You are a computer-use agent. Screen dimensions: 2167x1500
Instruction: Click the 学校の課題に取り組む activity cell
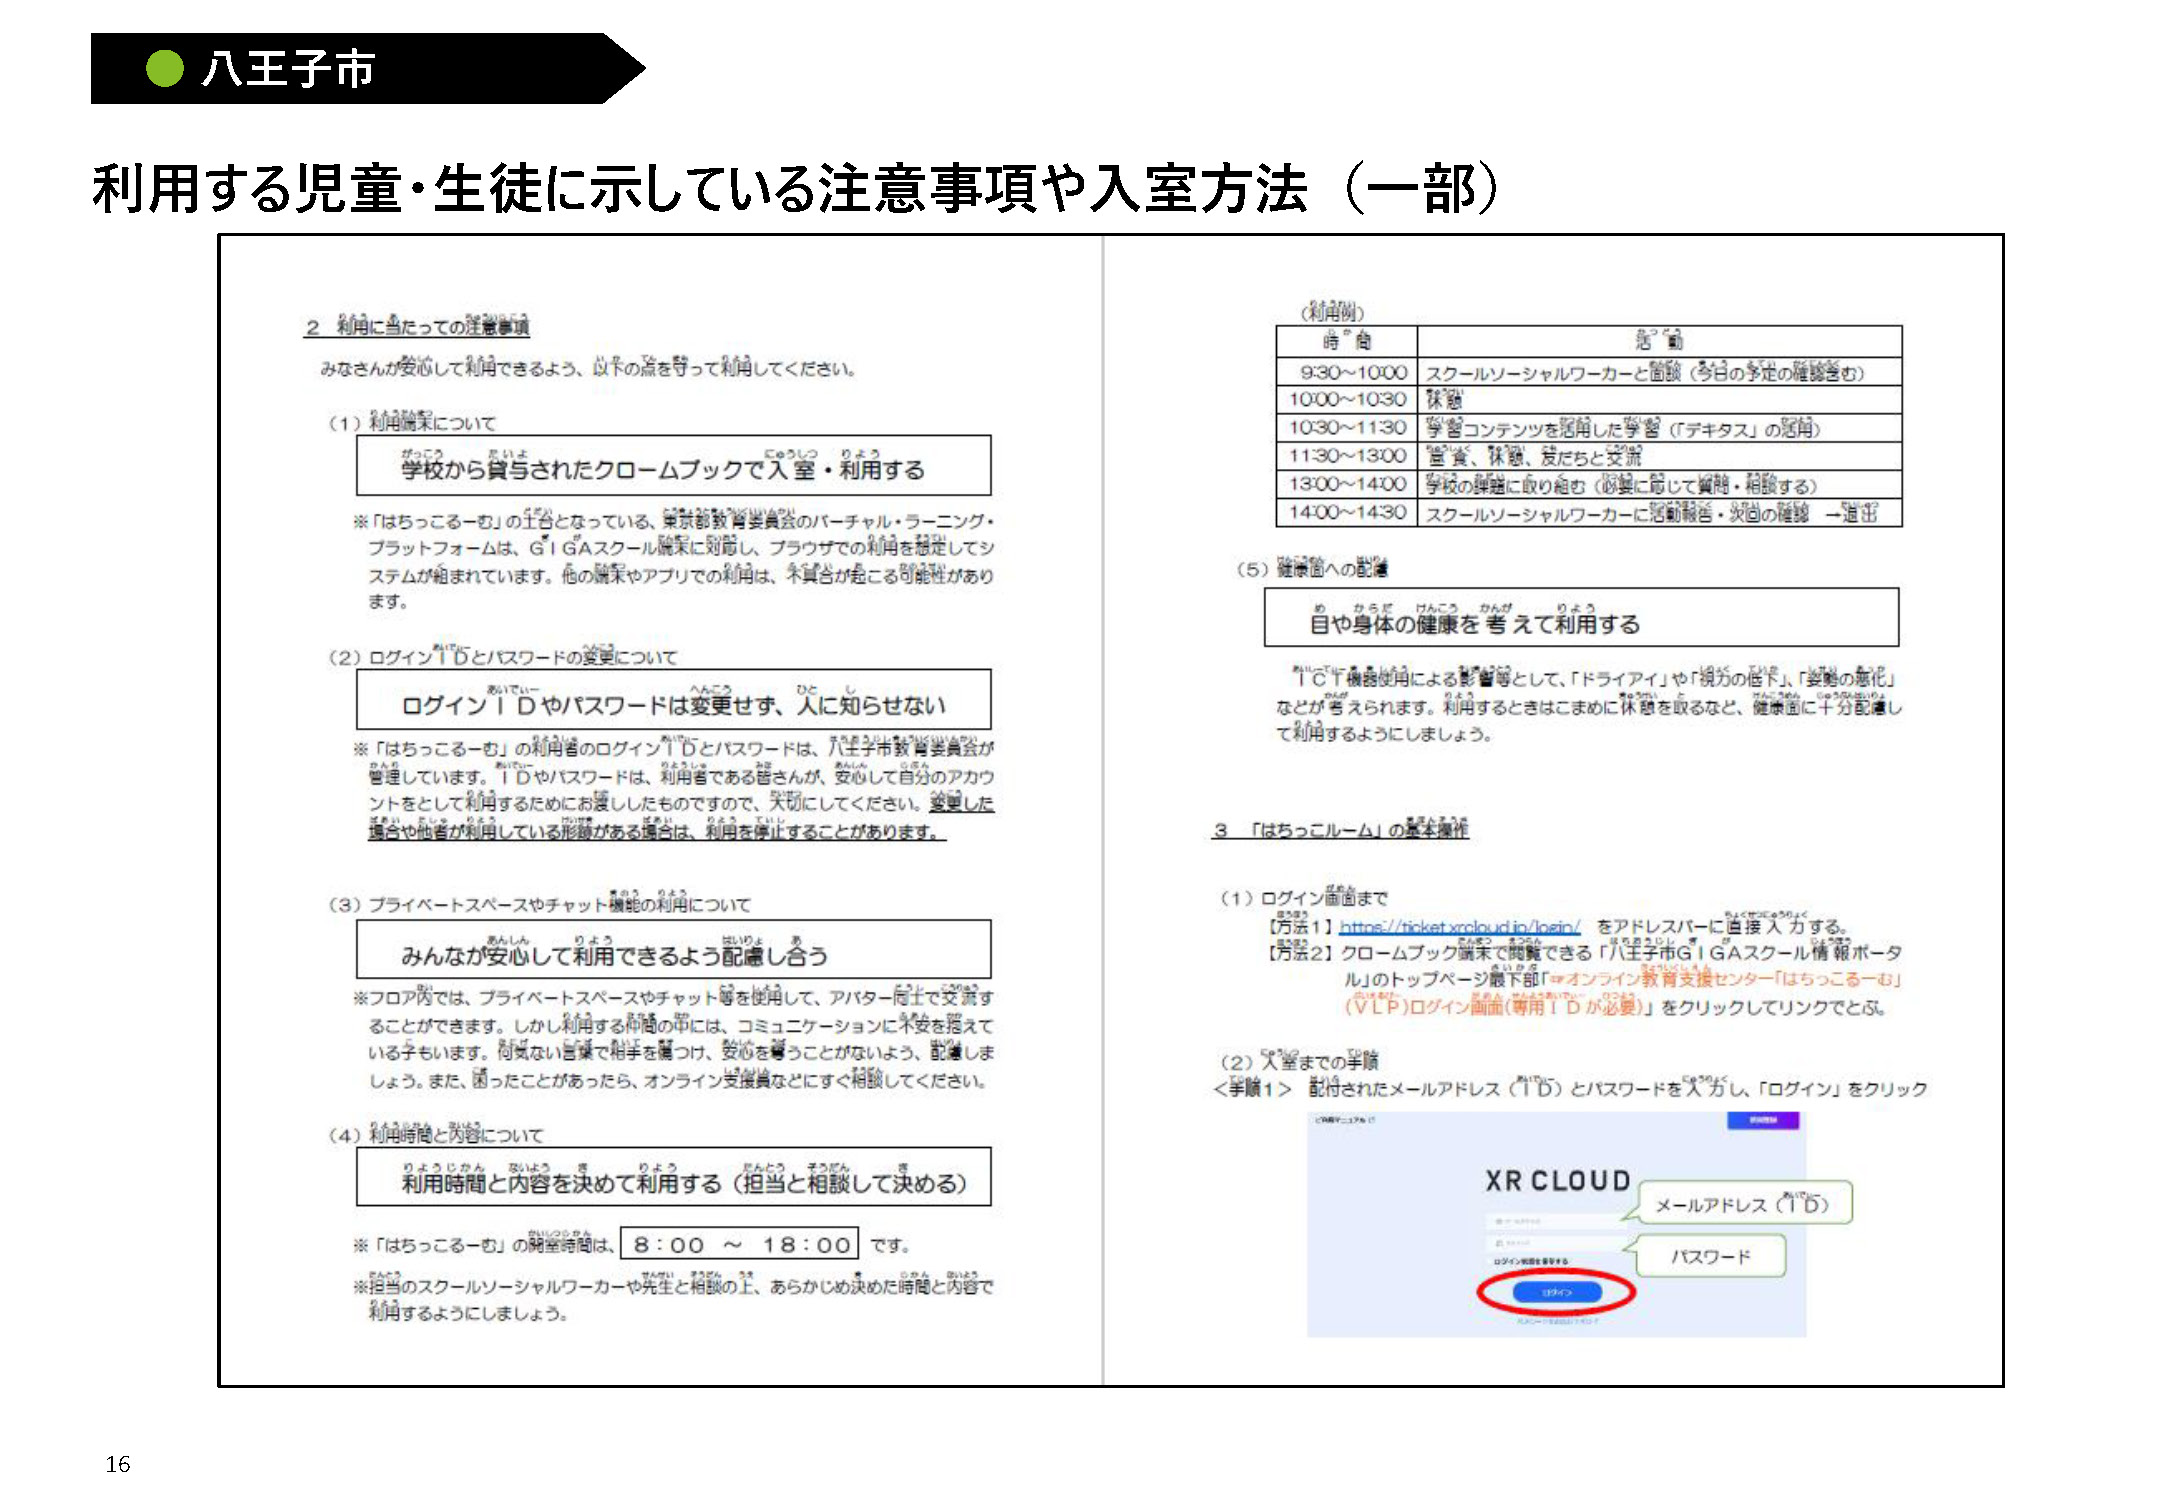pyautogui.click(x=1659, y=484)
